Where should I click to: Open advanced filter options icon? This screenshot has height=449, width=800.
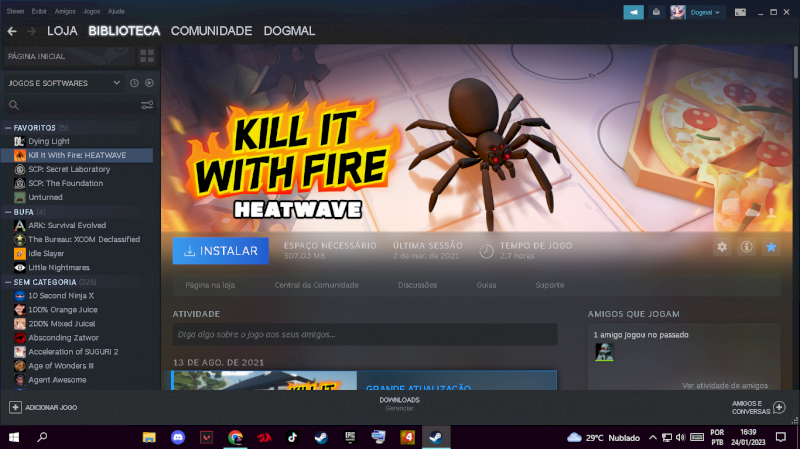point(147,105)
